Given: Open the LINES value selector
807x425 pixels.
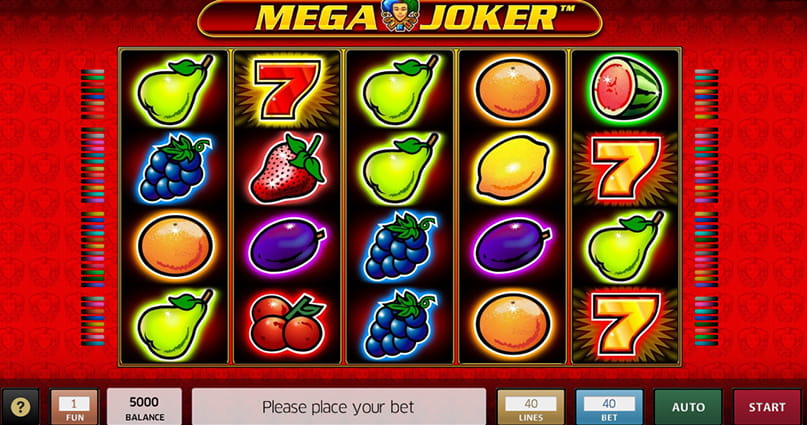Looking at the screenshot, I should (531, 407).
